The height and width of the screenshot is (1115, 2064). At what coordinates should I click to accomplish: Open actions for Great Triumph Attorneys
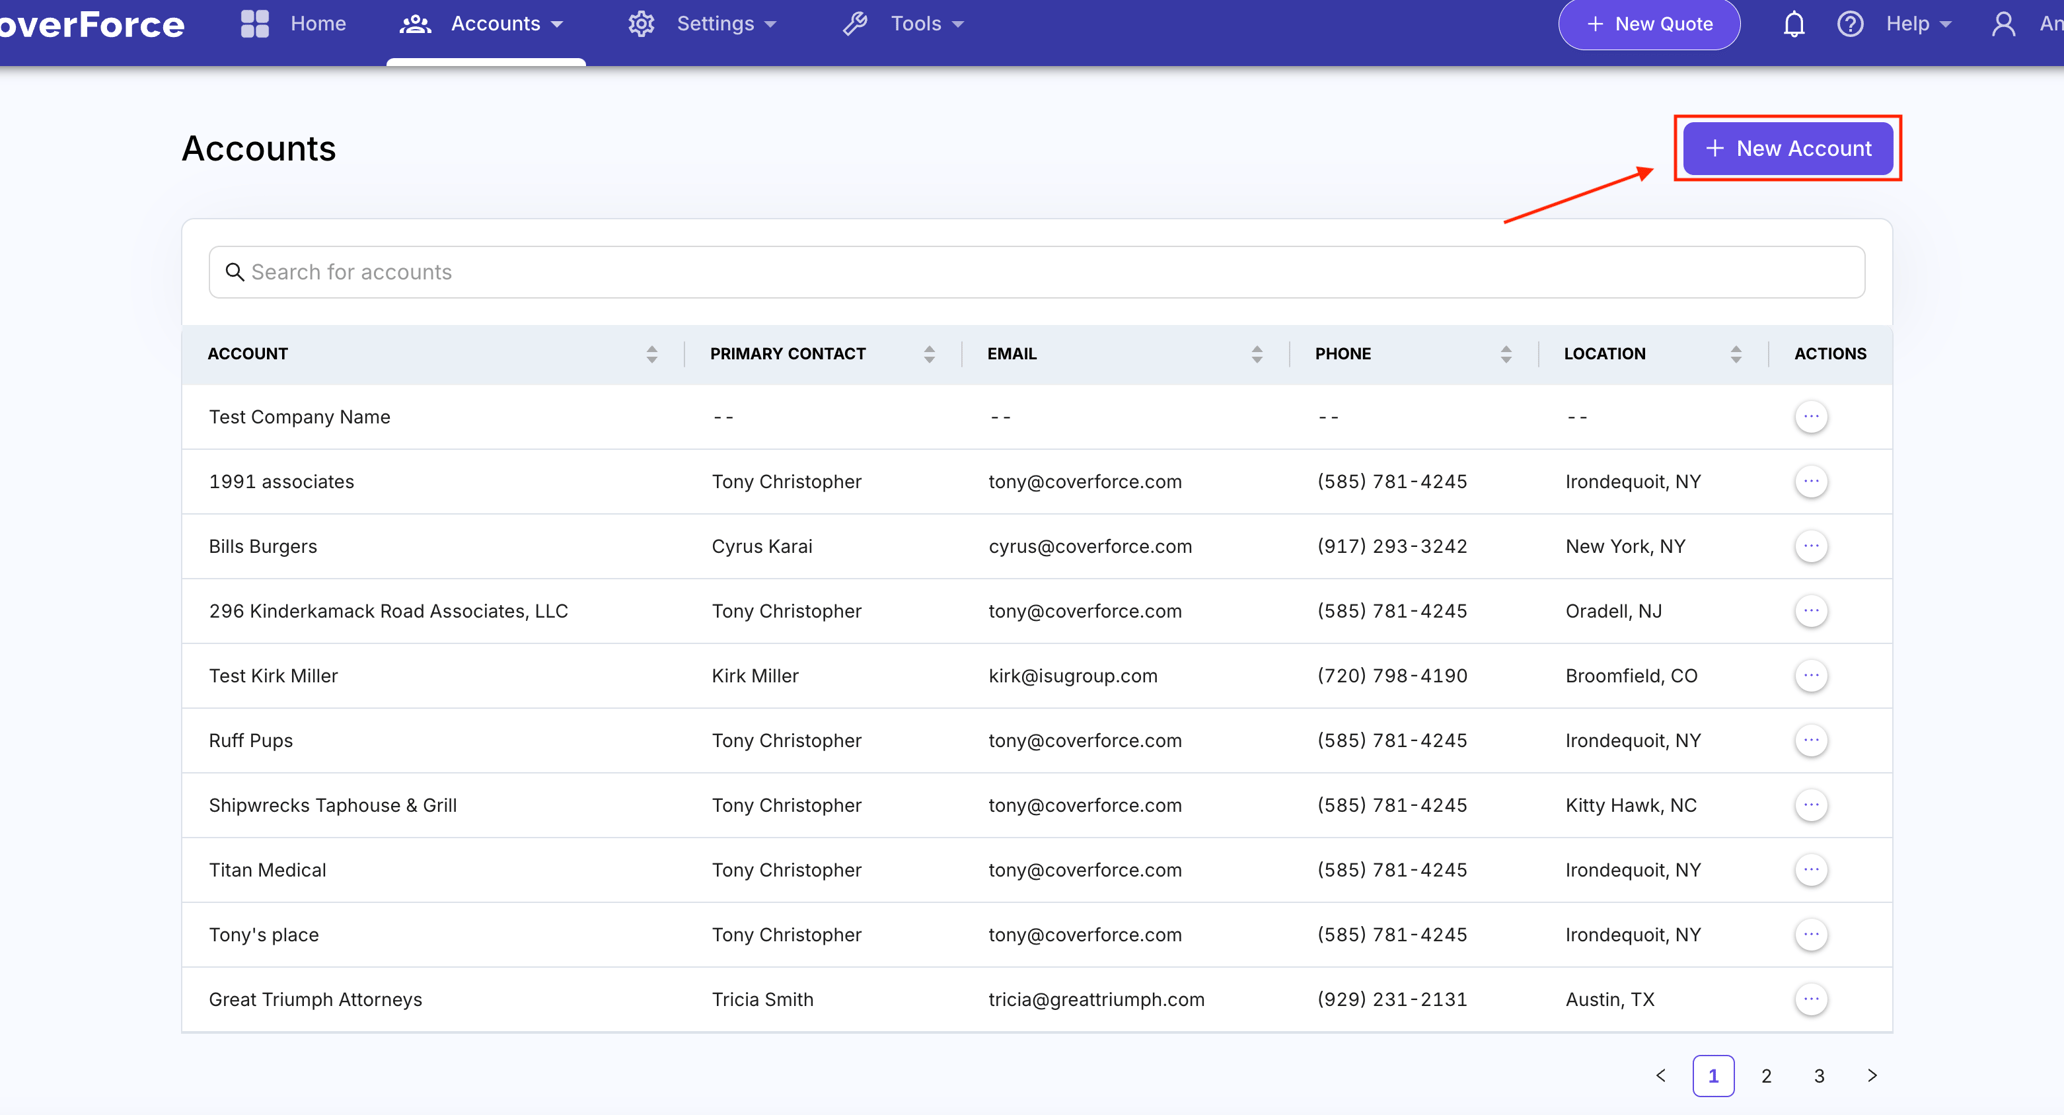point(1811,999)
